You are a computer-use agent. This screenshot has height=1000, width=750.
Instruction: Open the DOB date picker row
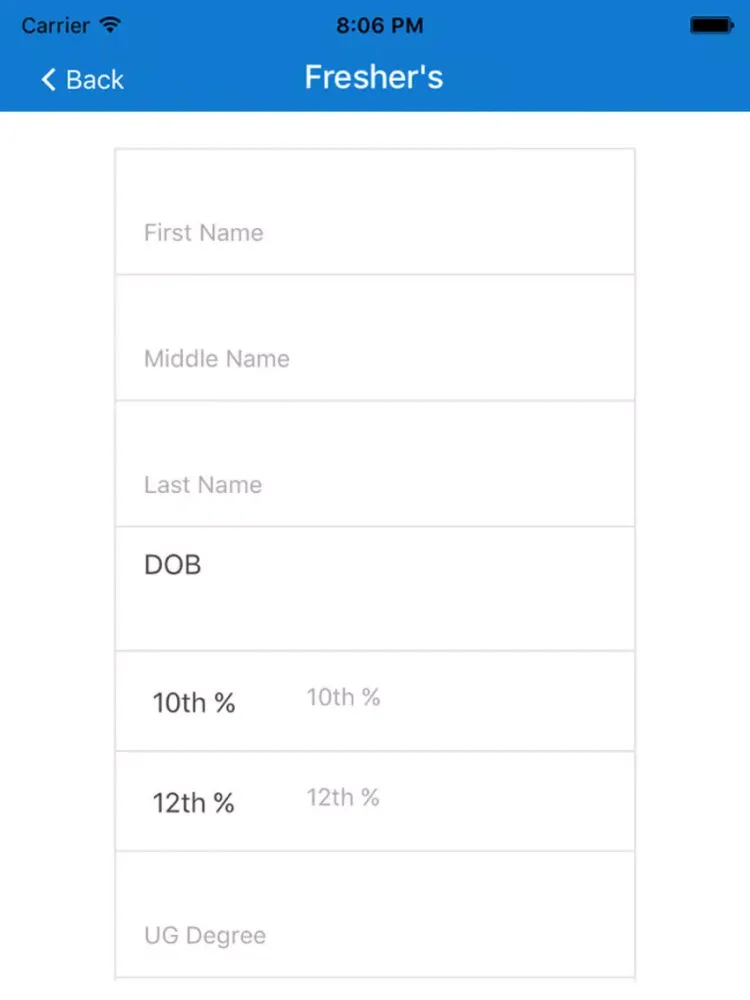[x=375, y=589]
